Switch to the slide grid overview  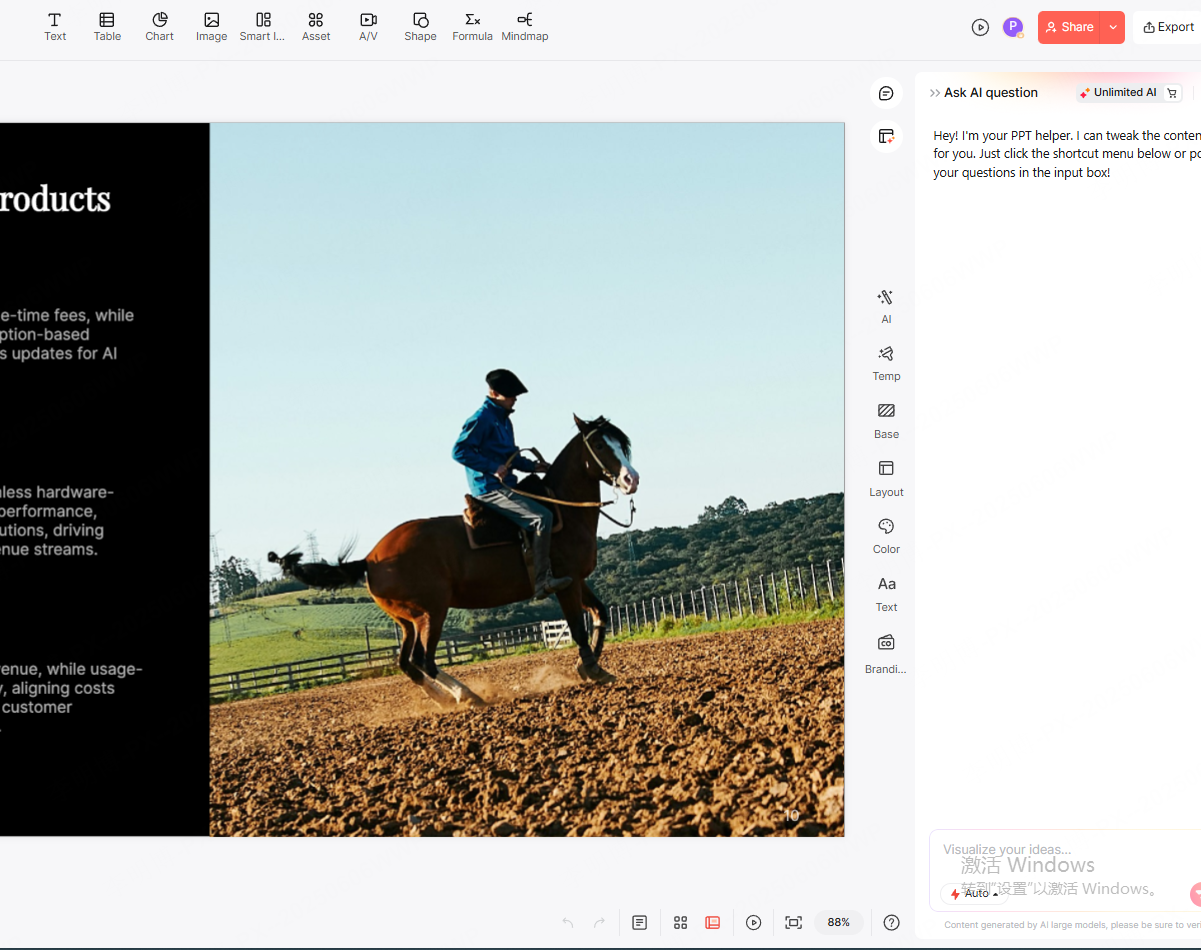point(681,922)
